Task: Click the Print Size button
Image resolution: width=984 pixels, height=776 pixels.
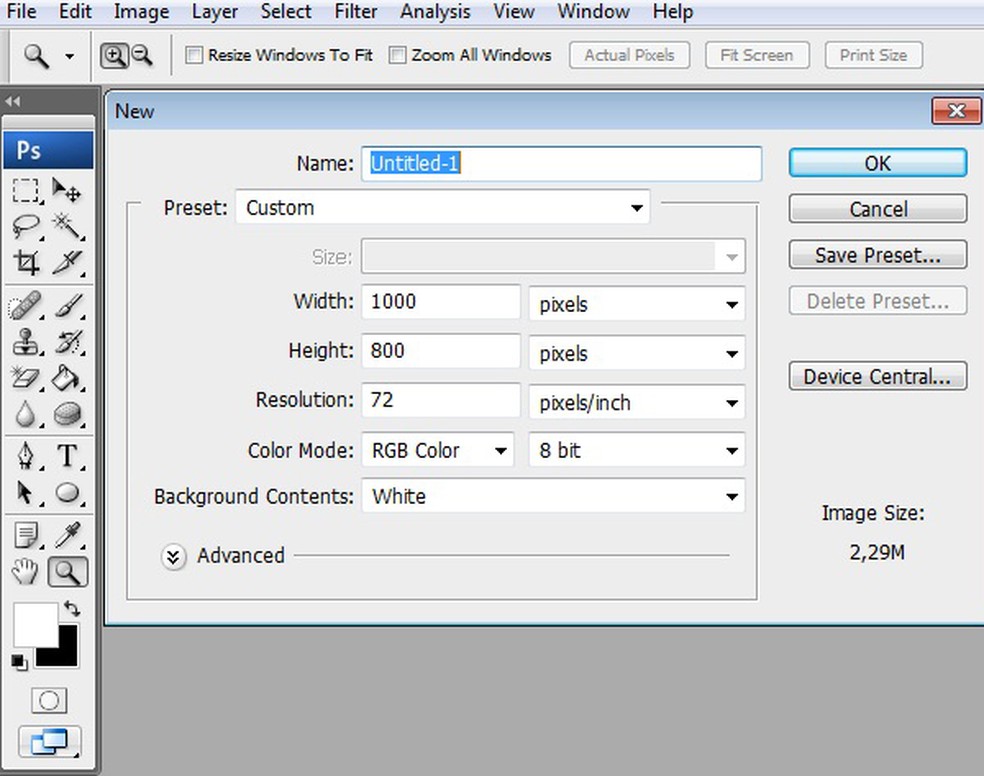Action: click(x=874, y=55)
